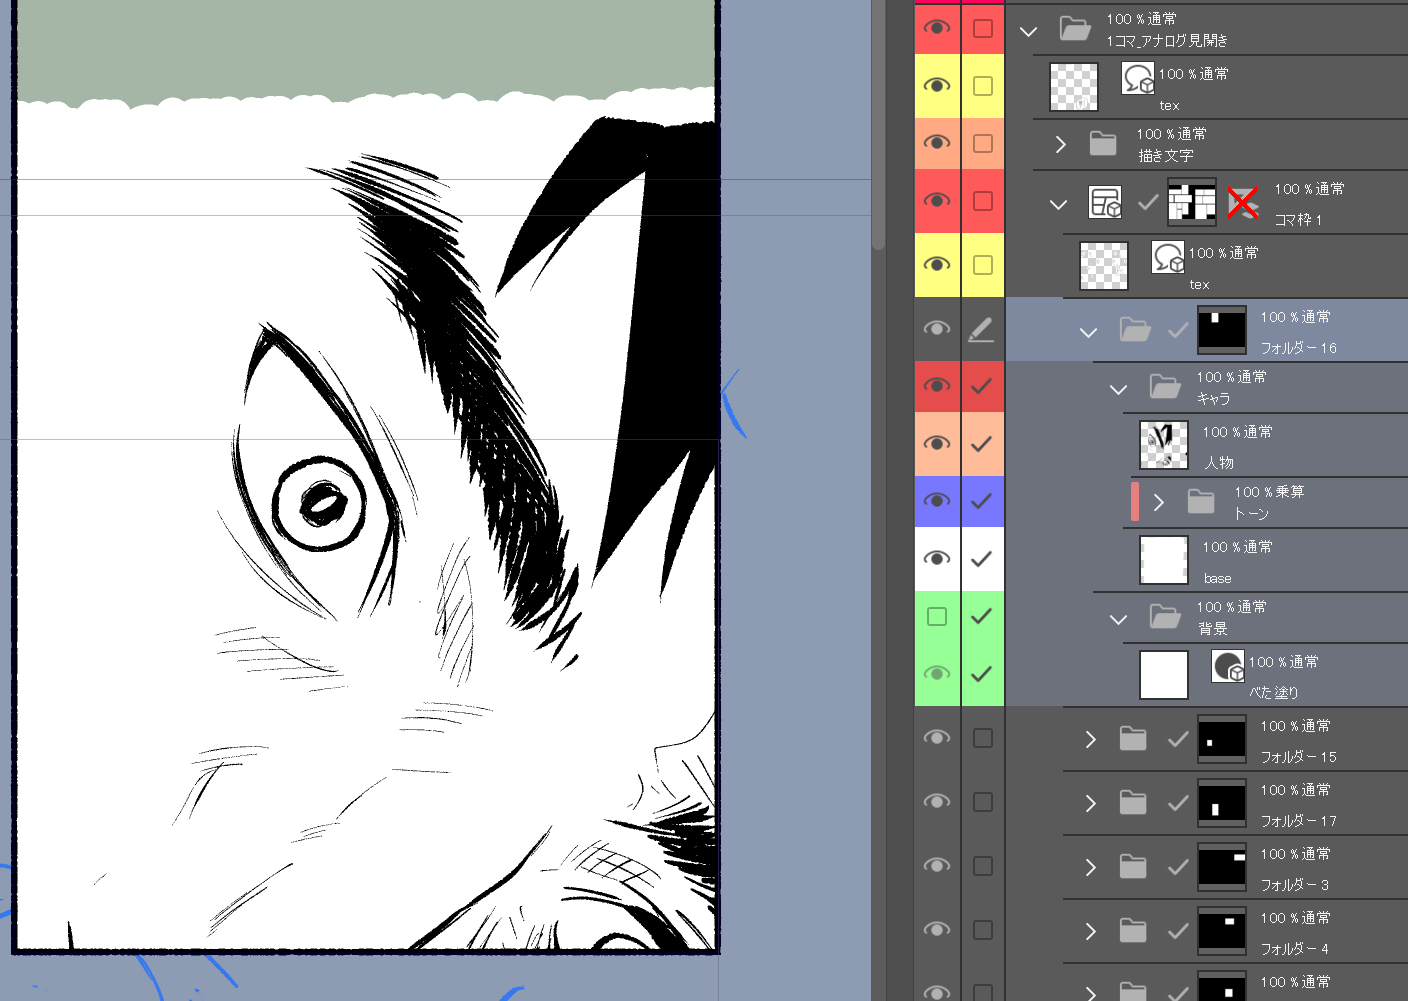Tick the selection checkbox for フォルダー-15
1408x1001 pixels.
coord(983,738)
